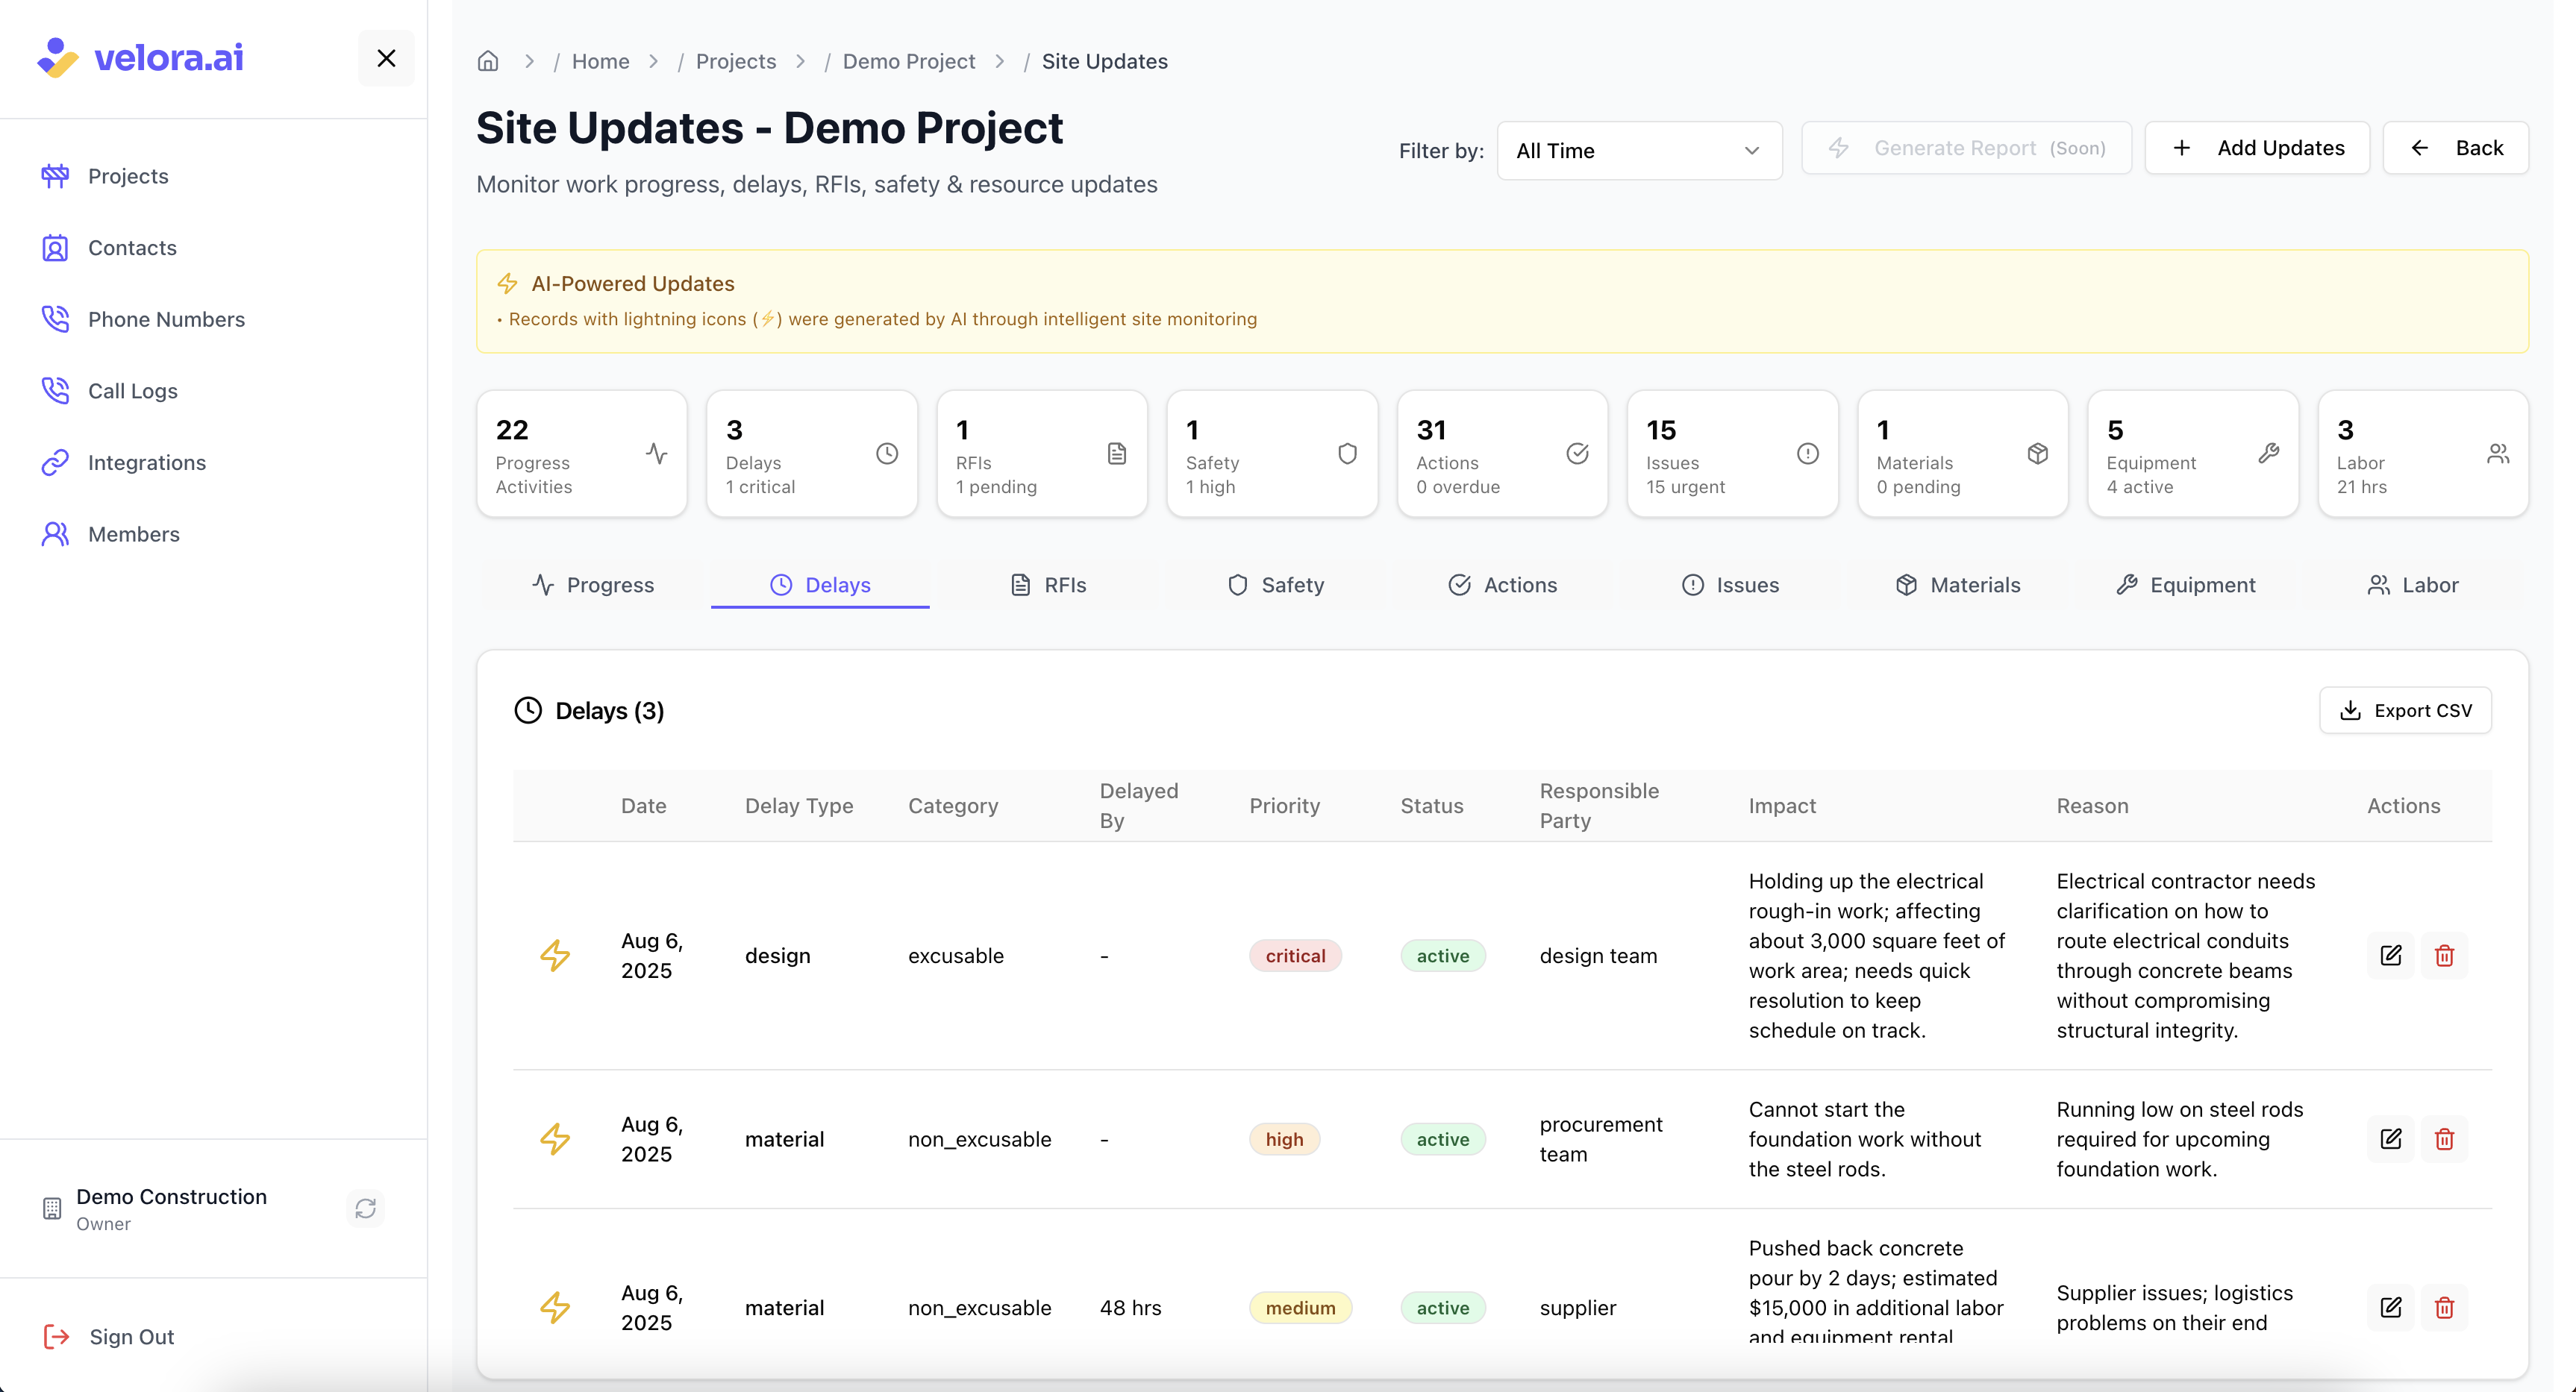Click the Delay Type column header
Image resolution: width=2576 pixels, height=1392 pixels.
[799, 806]
